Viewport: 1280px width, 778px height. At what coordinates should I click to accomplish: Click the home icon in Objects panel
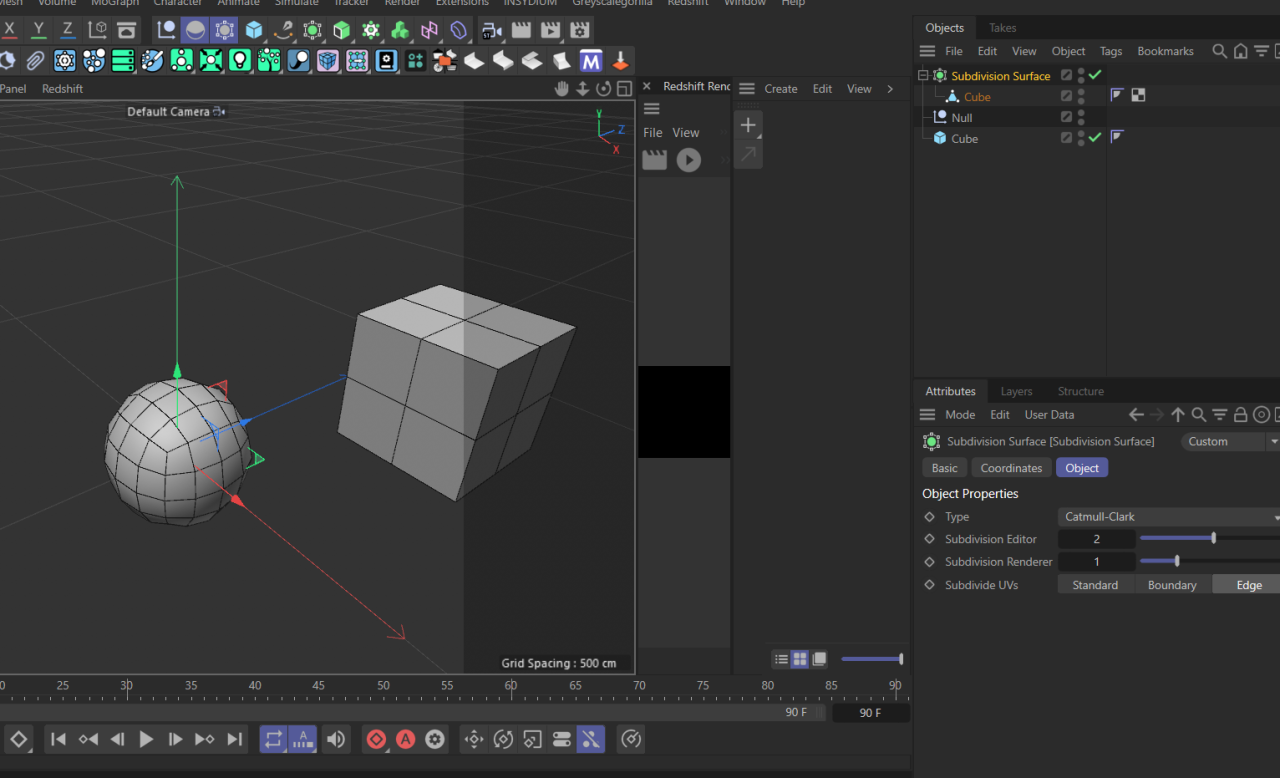pos(1240,51)
